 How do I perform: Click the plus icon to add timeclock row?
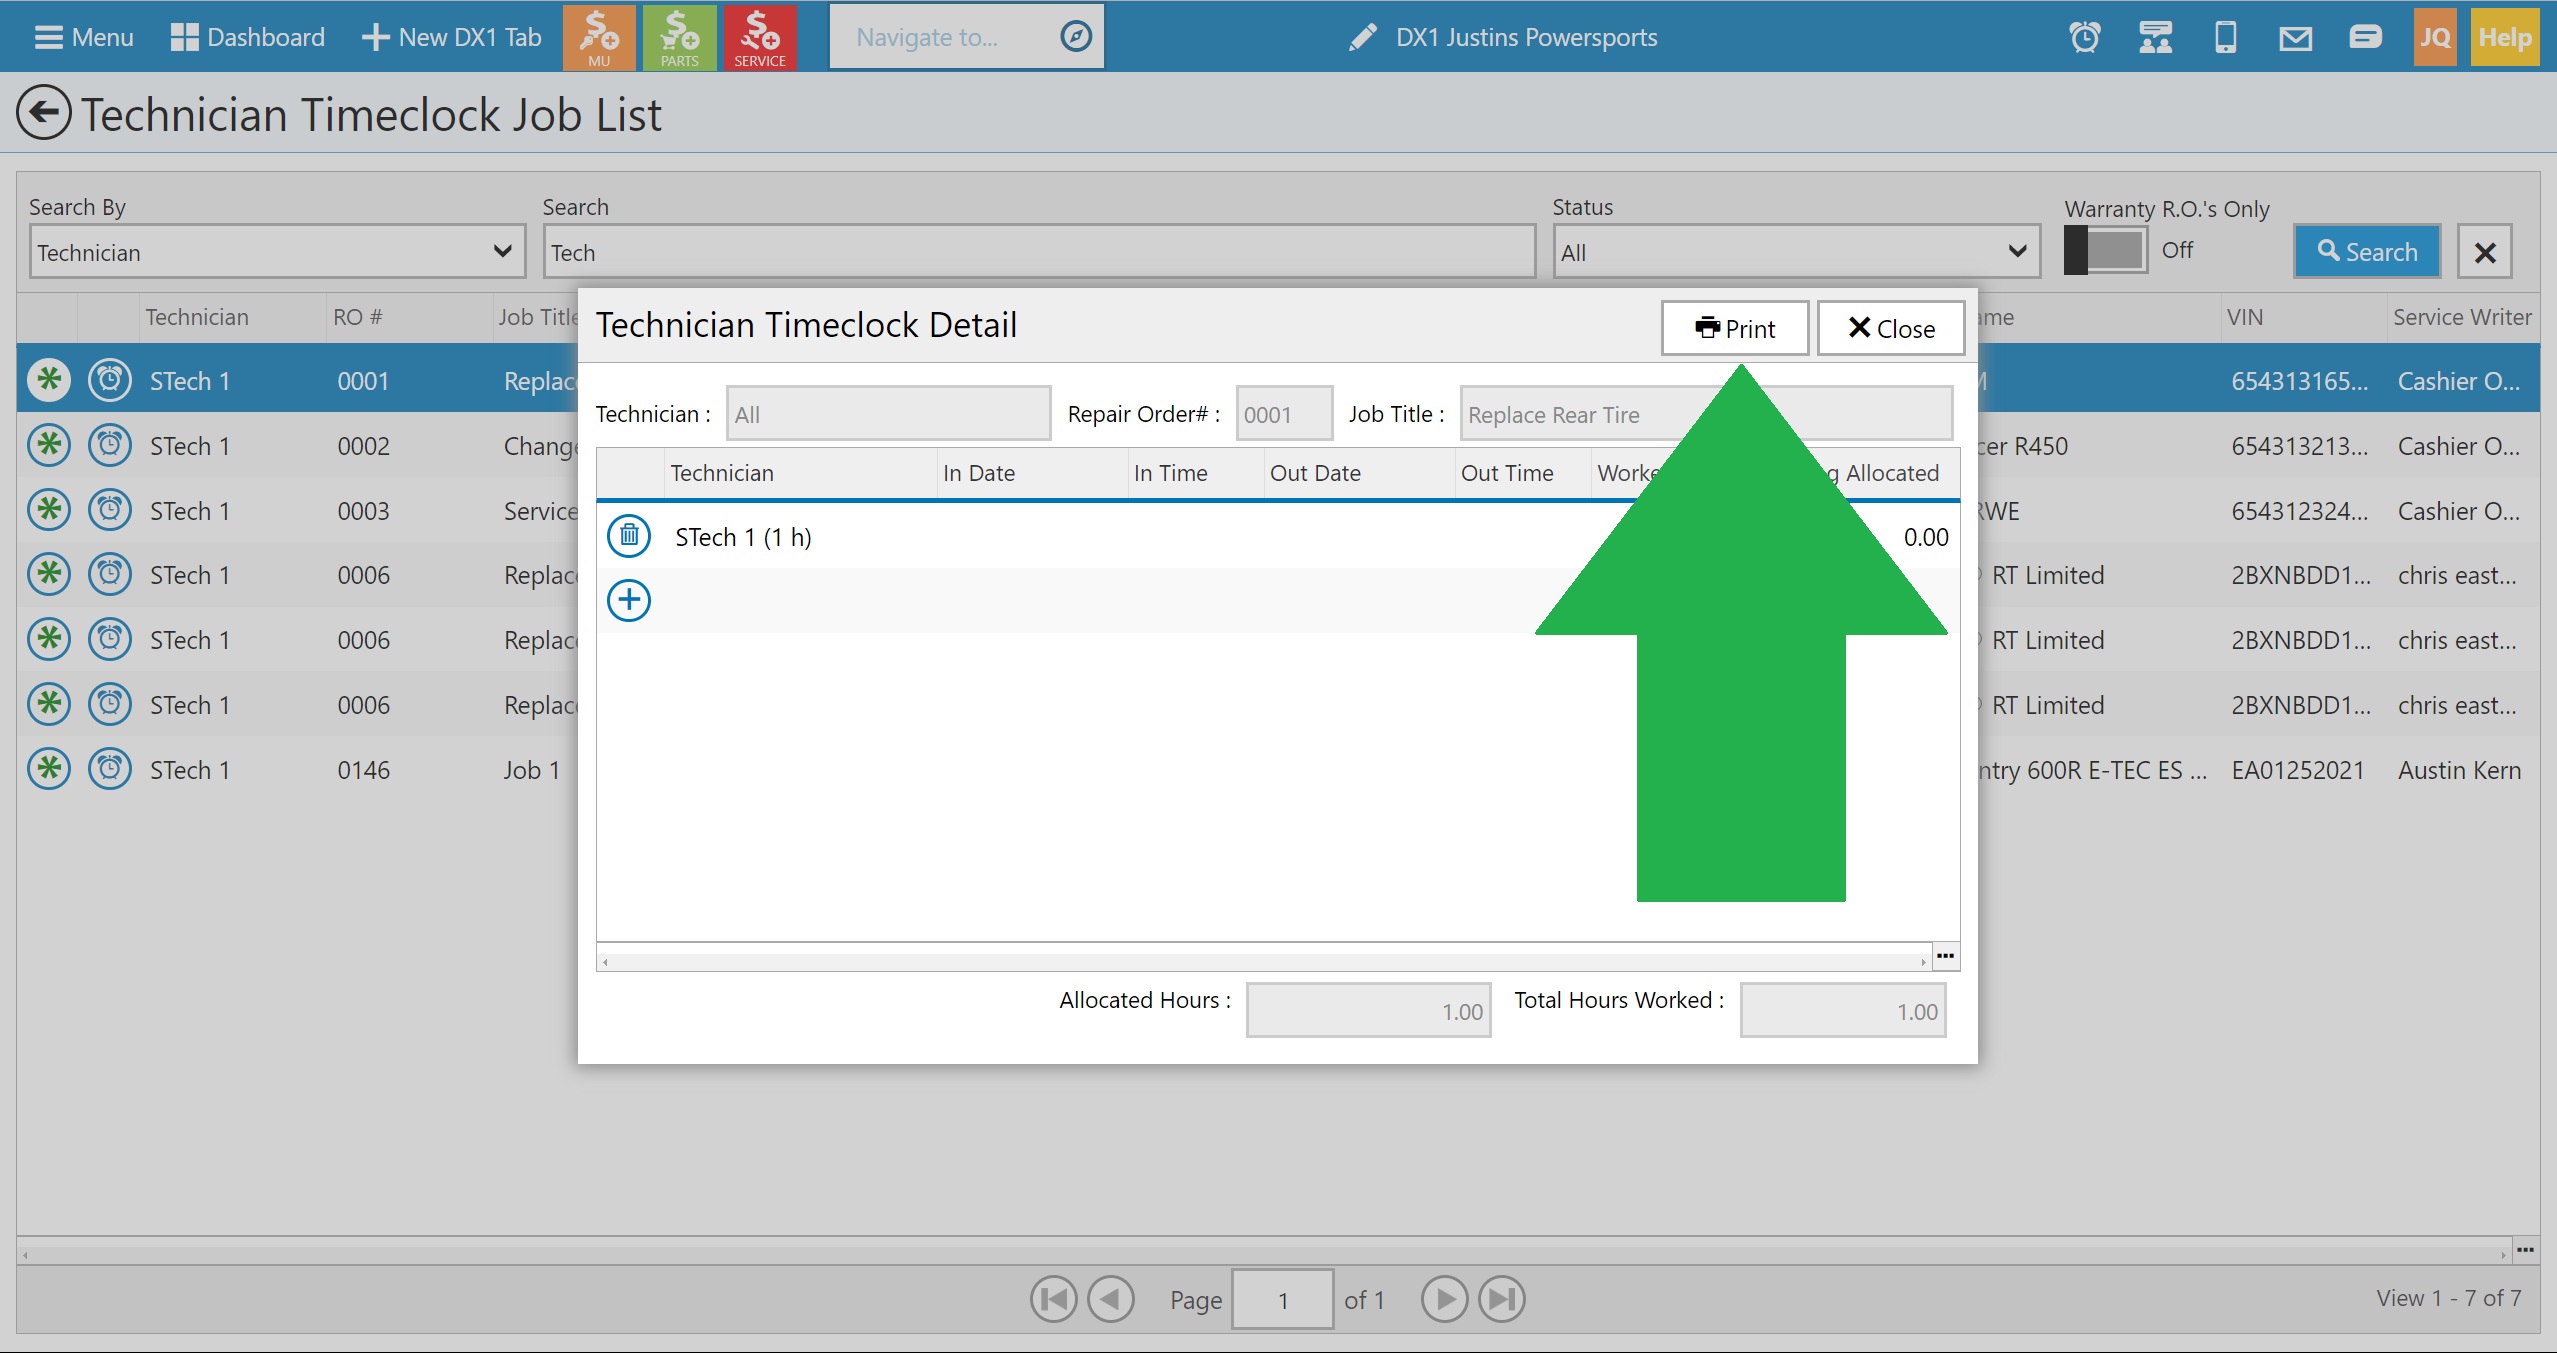coord(629,600)
